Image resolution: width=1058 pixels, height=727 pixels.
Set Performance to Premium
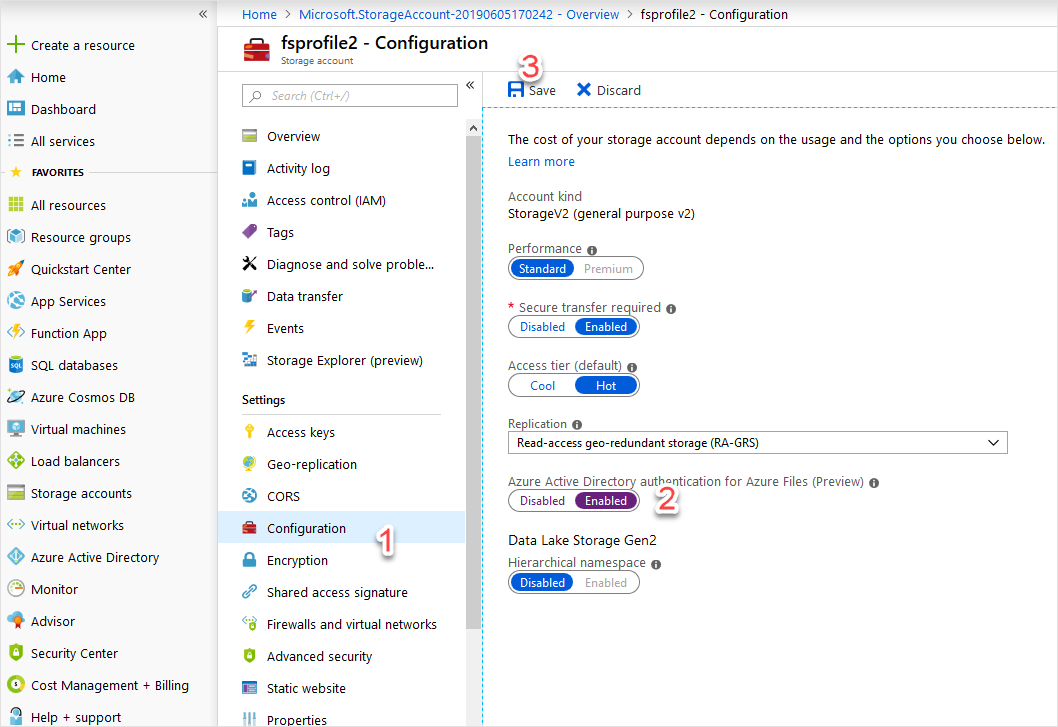[610, 268]
